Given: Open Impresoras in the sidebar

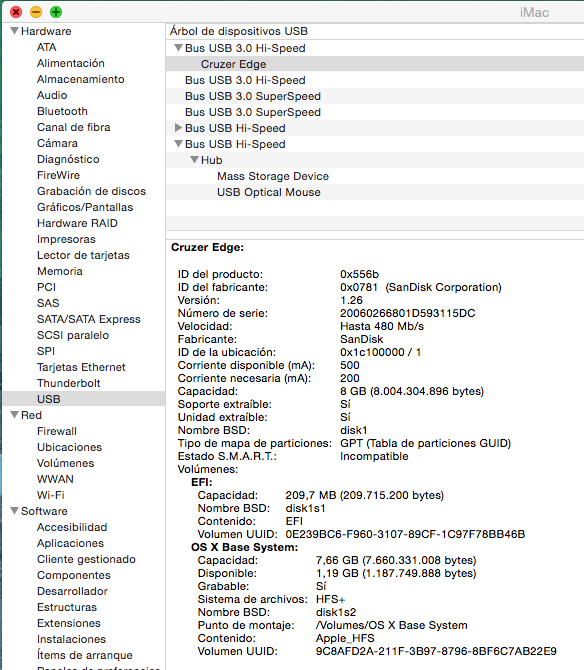Looking at the screenshot, I should [x=66, y=239].
